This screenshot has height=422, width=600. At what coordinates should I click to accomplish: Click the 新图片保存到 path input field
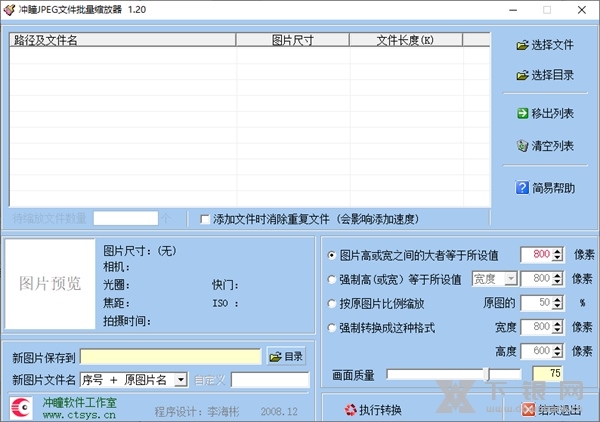(171, 357)
